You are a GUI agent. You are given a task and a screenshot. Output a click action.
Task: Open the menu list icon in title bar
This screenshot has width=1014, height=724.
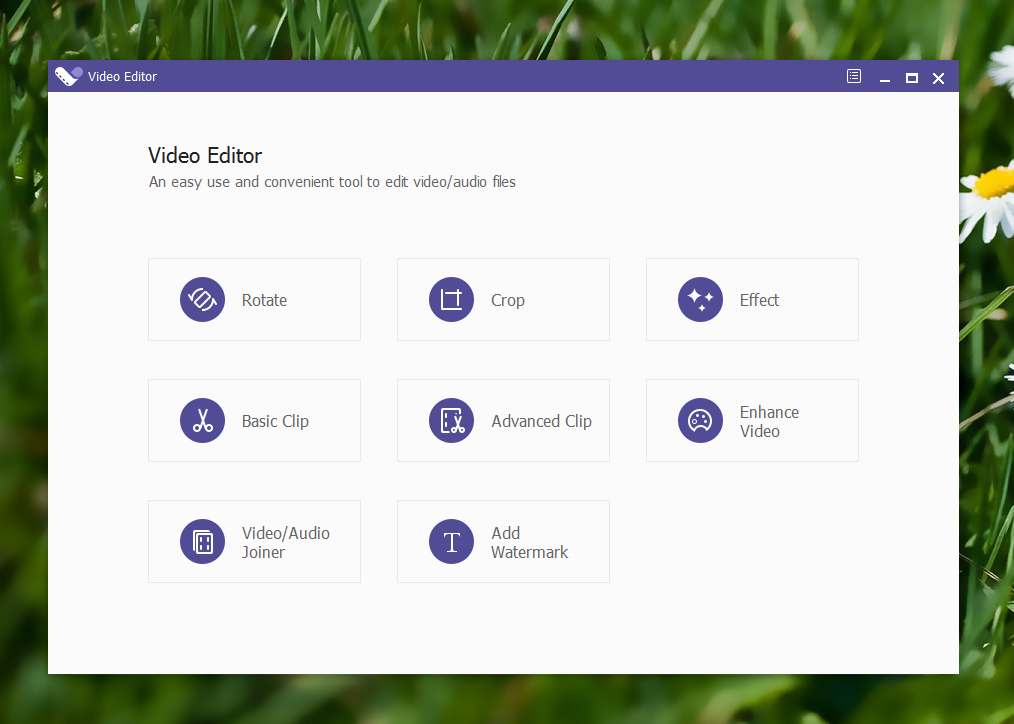pos(854,76)
